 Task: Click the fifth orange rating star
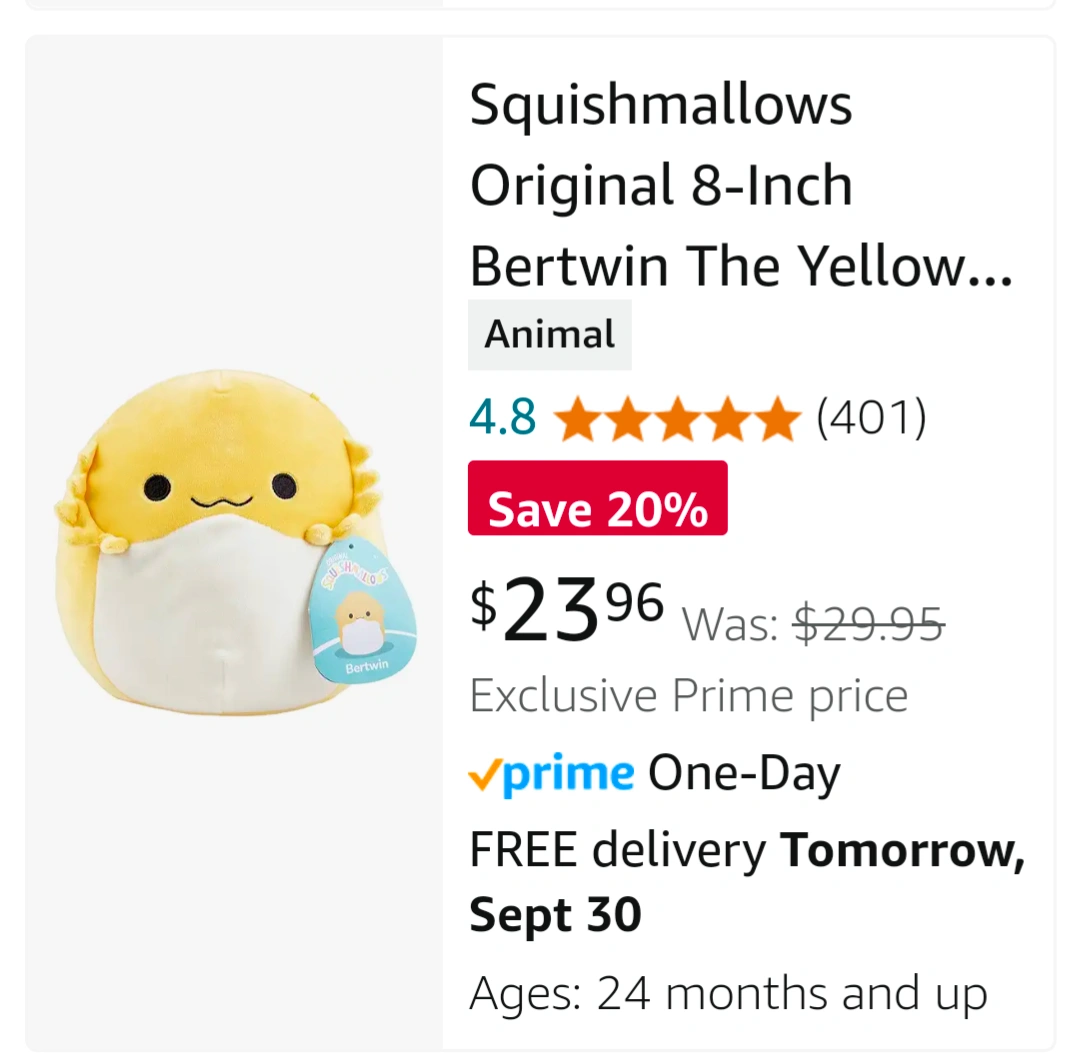click(776, 420)
